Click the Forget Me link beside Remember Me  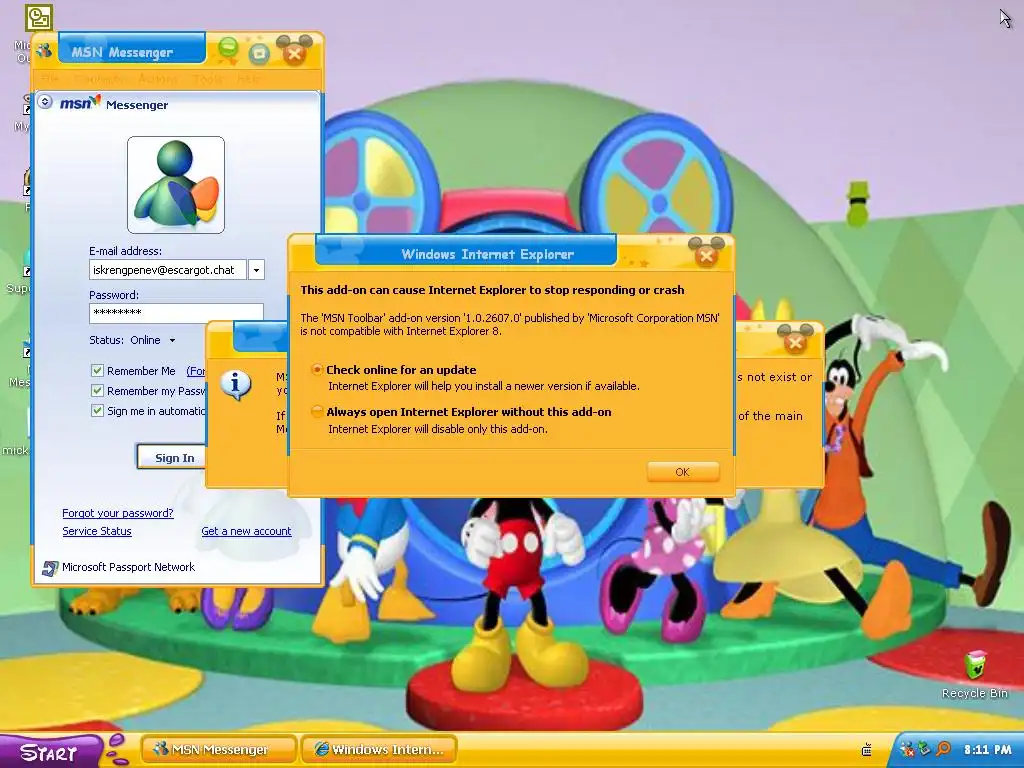click(x=196, y=371)
